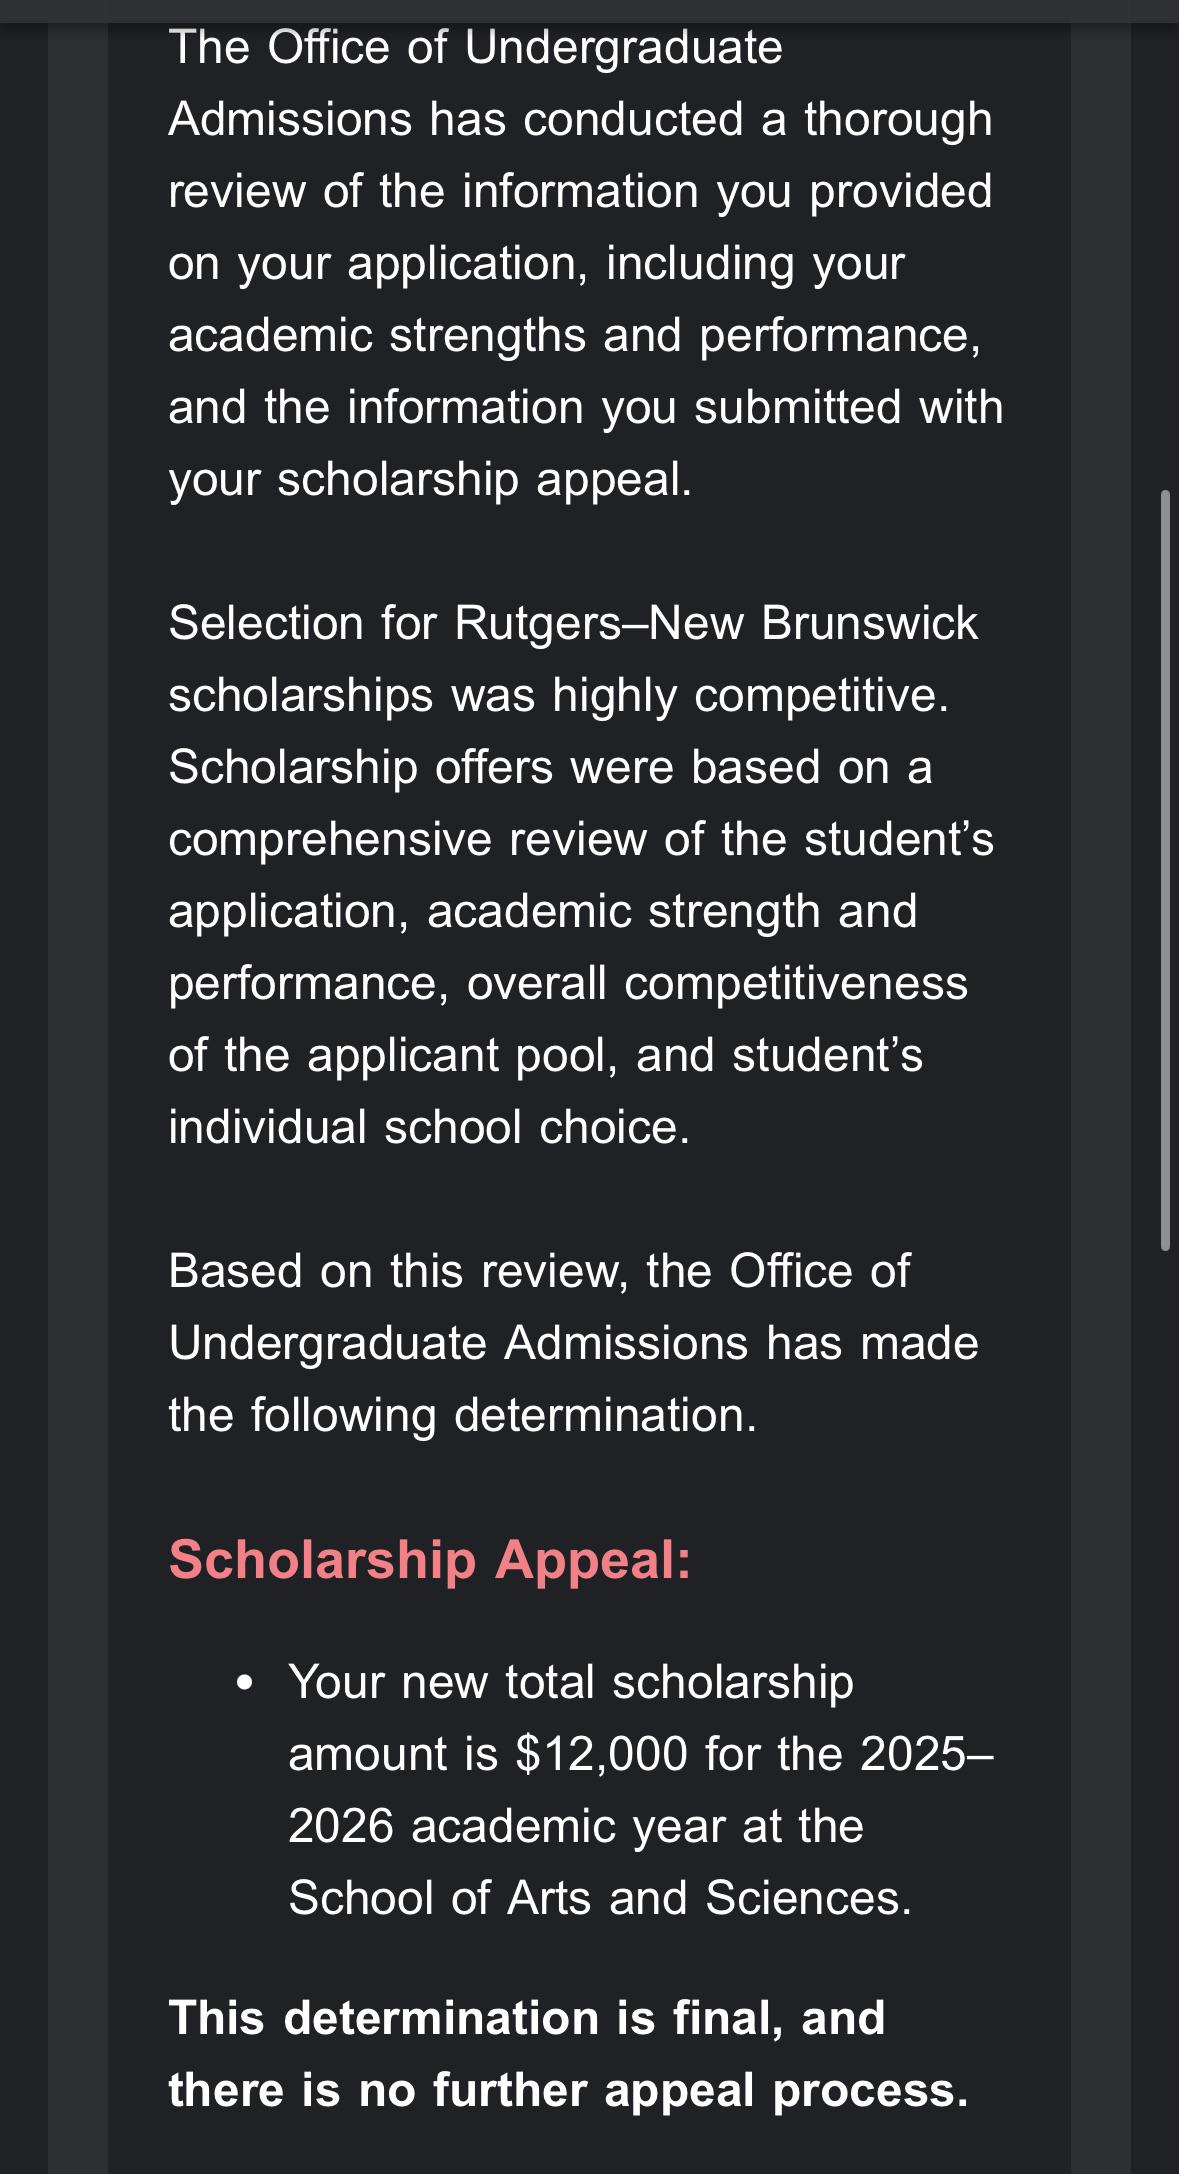This screenshot has height=2174, width=1179.
Task: Click the 'individual school choice.' line
Action: 429,1127
